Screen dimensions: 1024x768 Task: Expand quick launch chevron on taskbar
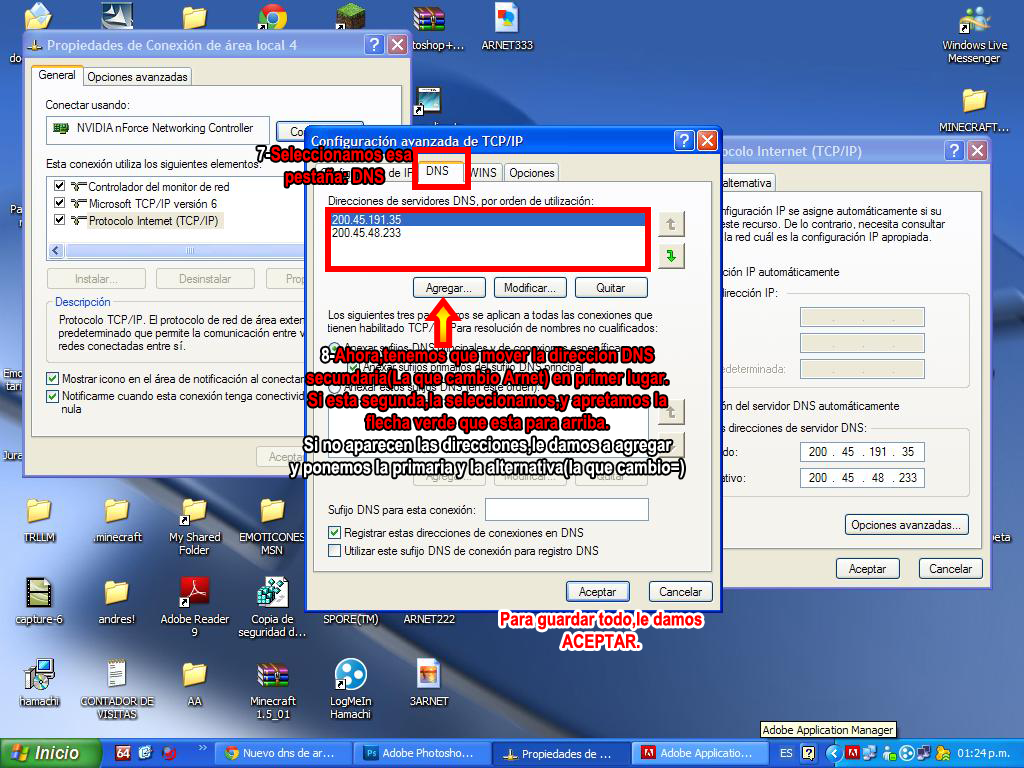click(202, 748)
